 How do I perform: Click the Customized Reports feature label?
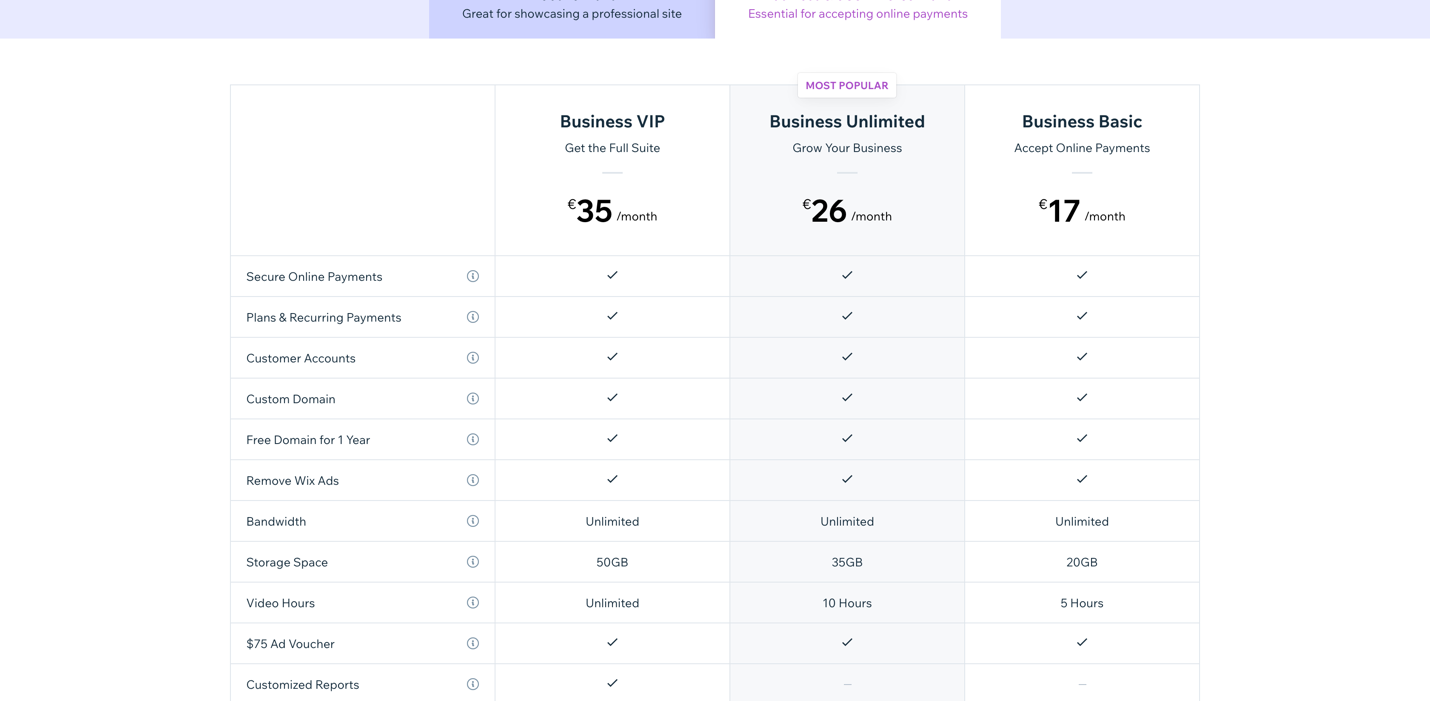point(302,685)
